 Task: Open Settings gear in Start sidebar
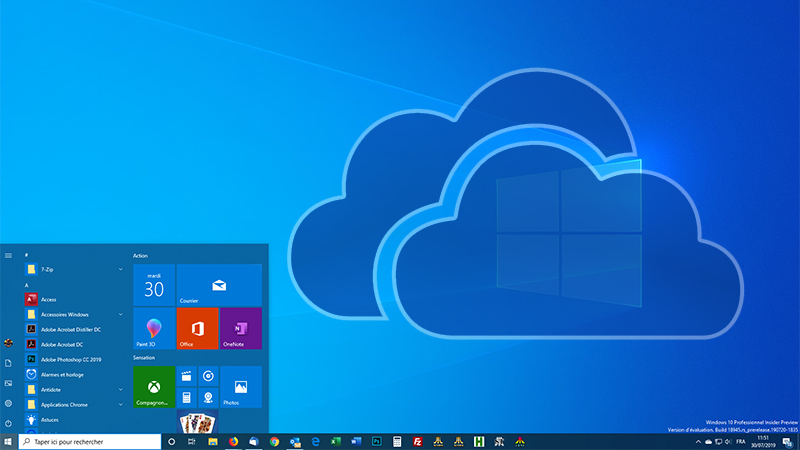pos(8,404)
